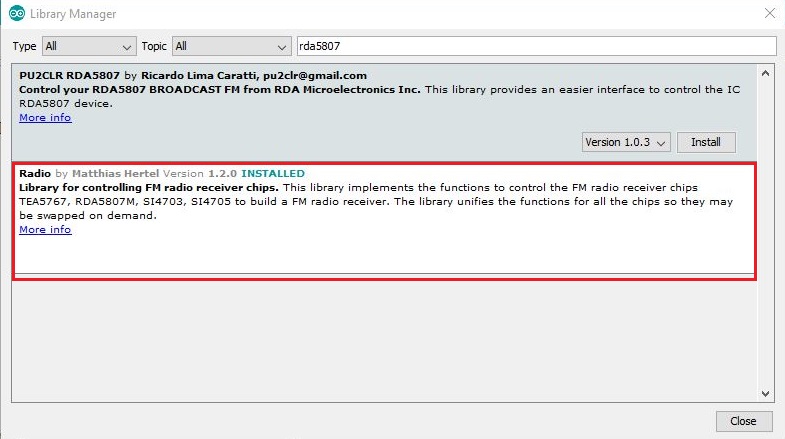Click the Matthias Hertel author name
This screenshot has width=785, height=439.
116,174
